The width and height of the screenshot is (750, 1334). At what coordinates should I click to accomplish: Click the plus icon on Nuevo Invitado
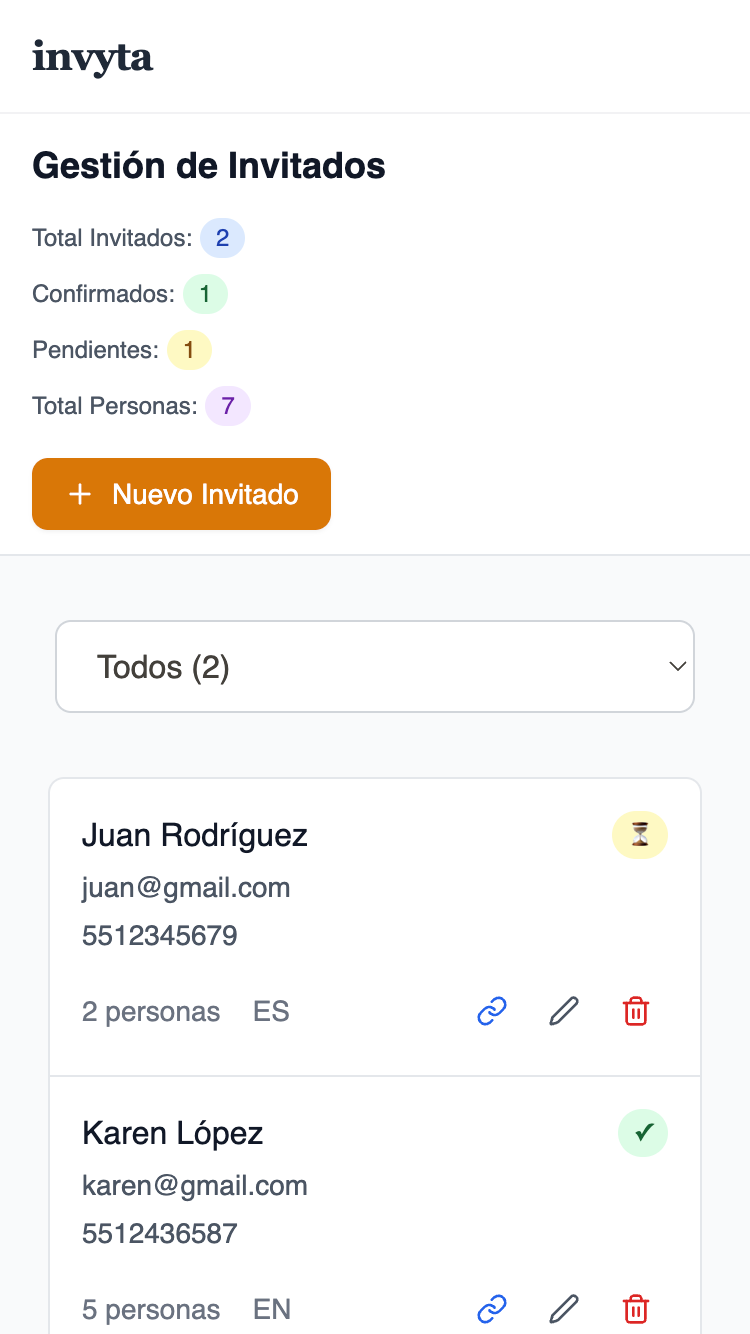tap(80, 494)
